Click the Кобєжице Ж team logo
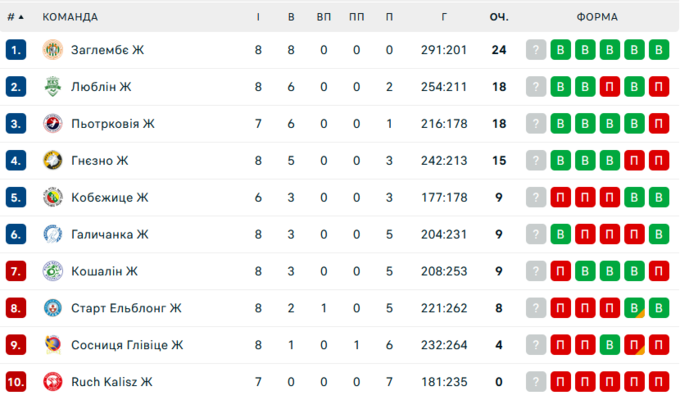680x400 pixels. 53,197
